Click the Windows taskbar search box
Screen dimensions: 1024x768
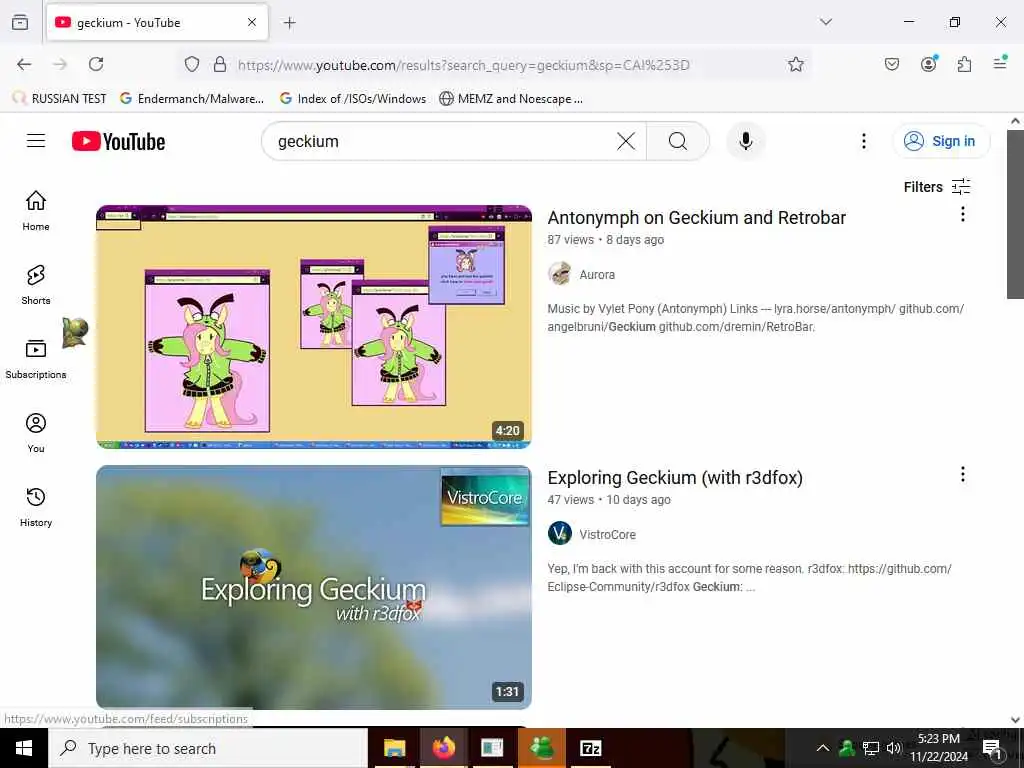click(x=208, y=748)
